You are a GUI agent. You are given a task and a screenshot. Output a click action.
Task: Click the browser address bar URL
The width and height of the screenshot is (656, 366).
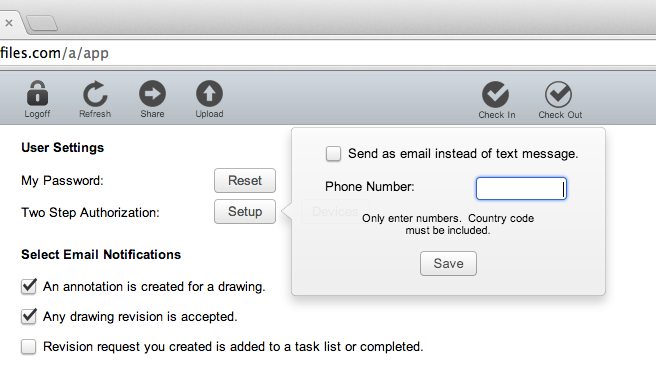(x=54, y=53)
